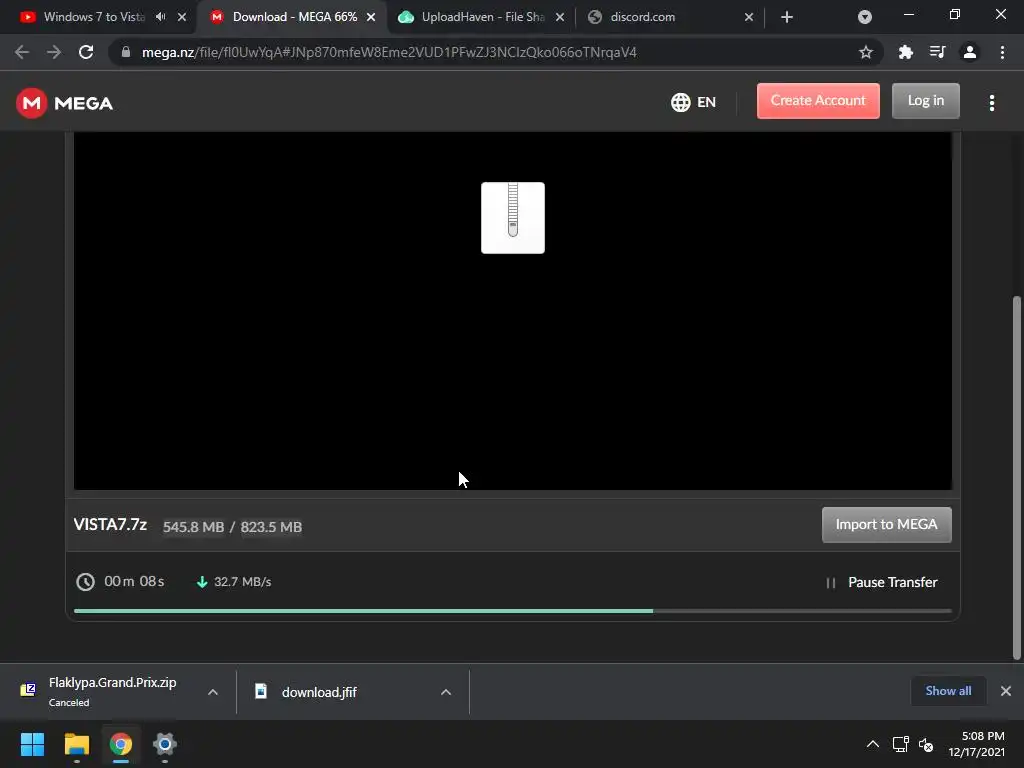Open the Windows Start menu
The height and width of the screenshot is (768, 1024).
32,744
